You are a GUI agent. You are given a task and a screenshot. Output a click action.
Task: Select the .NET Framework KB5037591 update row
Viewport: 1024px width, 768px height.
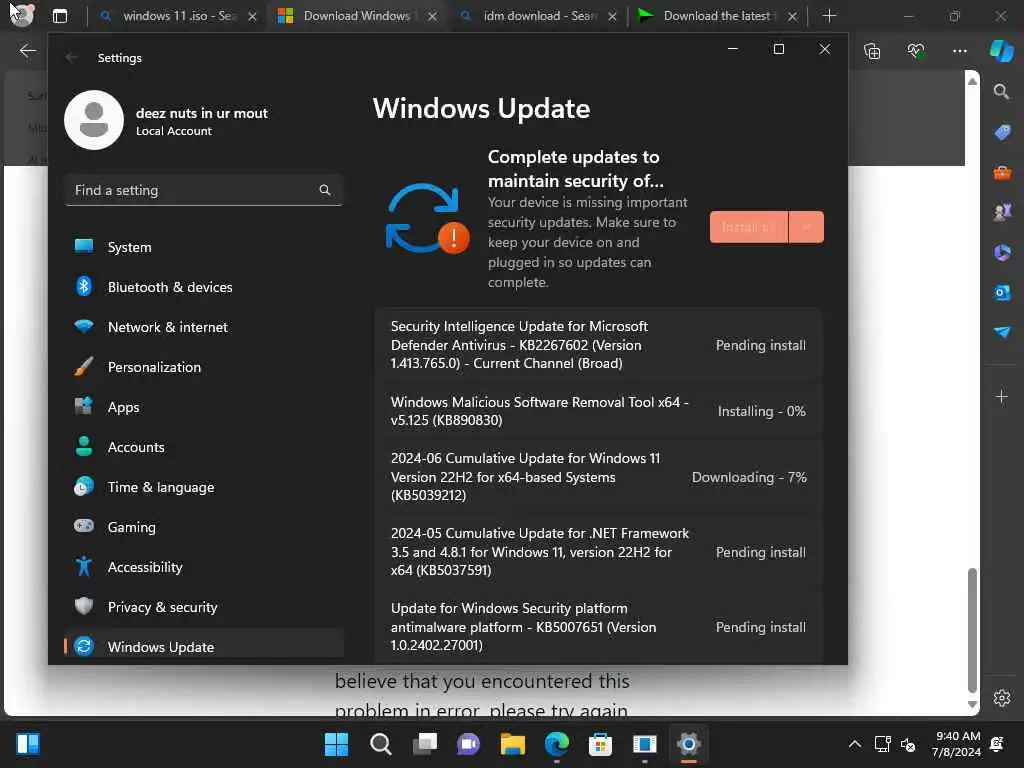tap(598, 552)
